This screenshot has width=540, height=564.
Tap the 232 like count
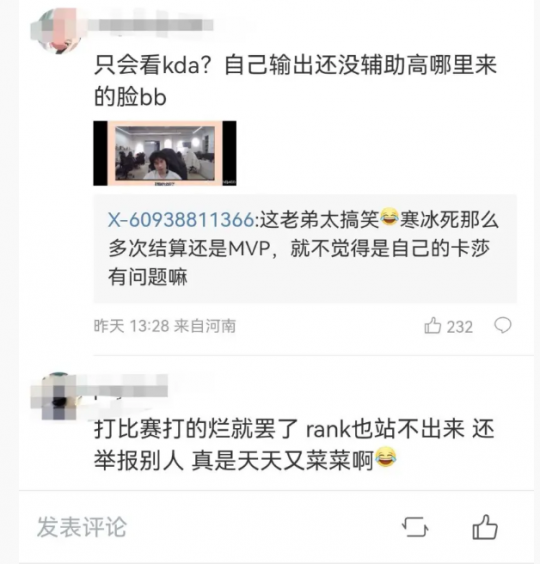[x=460, y=327]
